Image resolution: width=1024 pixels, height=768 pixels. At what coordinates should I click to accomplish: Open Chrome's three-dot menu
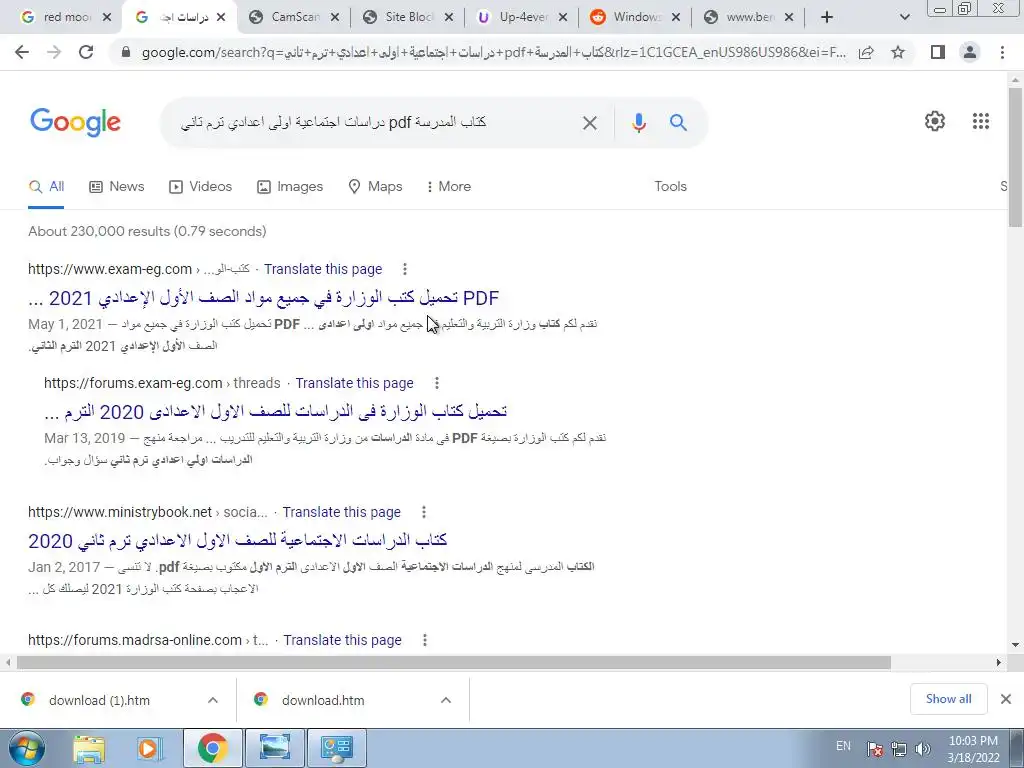coord(1002,52)
